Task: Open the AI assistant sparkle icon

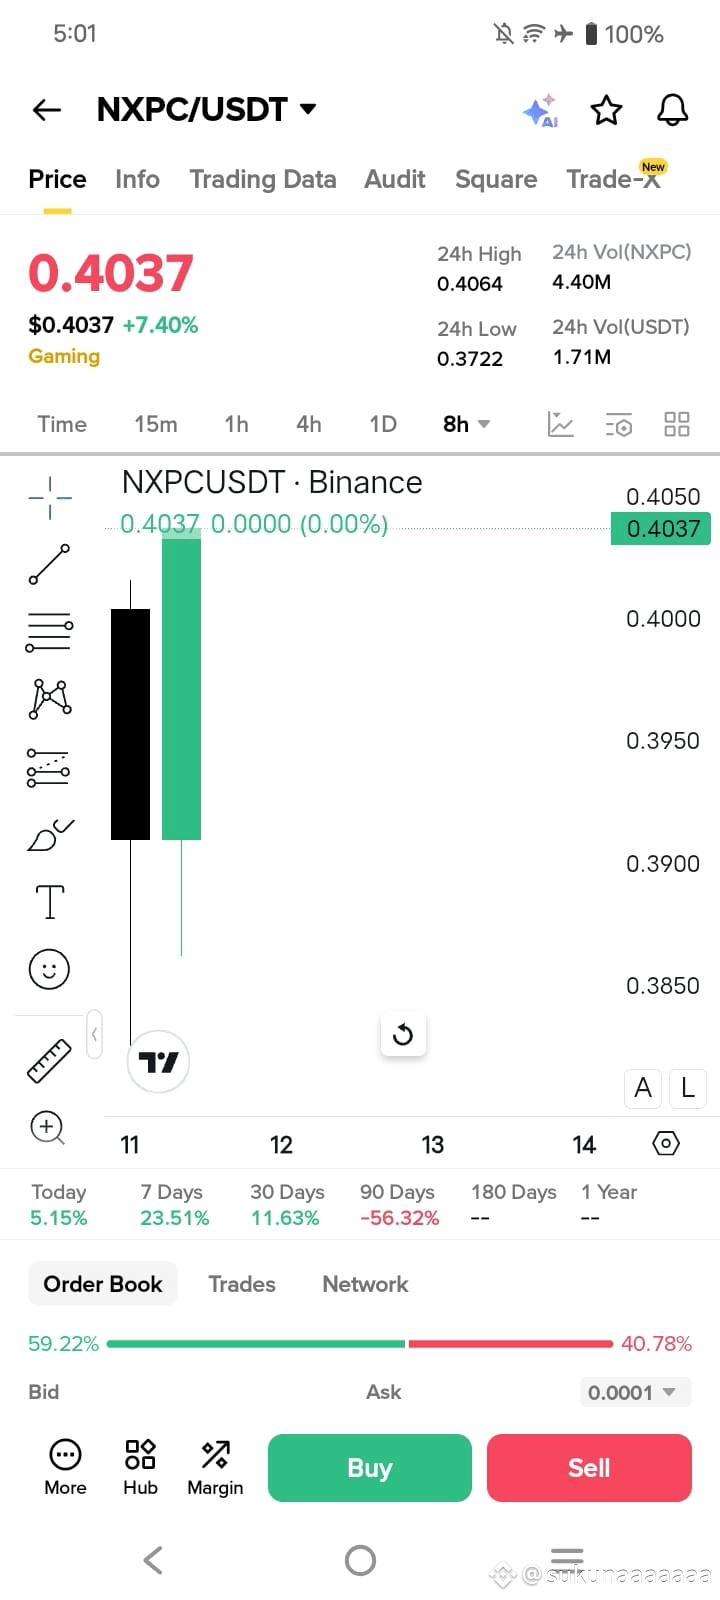Action: [x=541, y=111]
